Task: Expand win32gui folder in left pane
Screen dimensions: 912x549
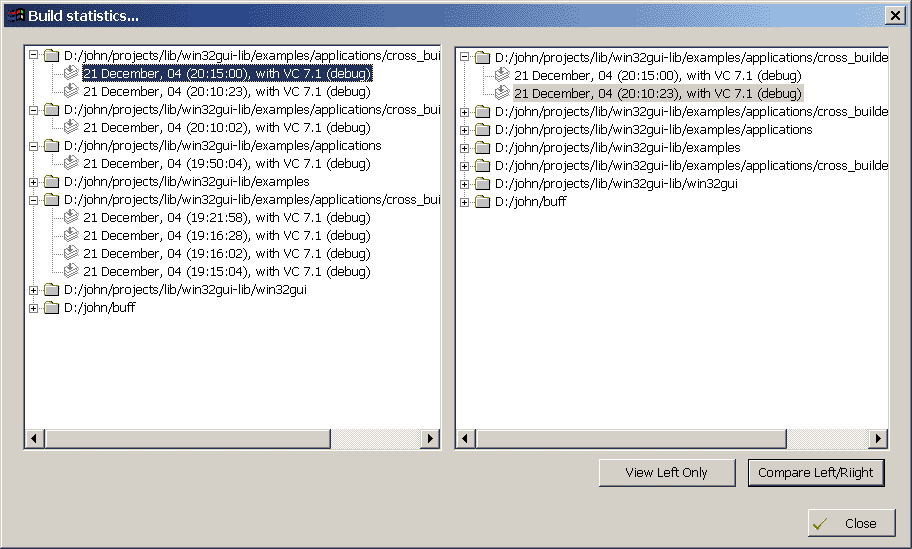Action: pos(35,290)
